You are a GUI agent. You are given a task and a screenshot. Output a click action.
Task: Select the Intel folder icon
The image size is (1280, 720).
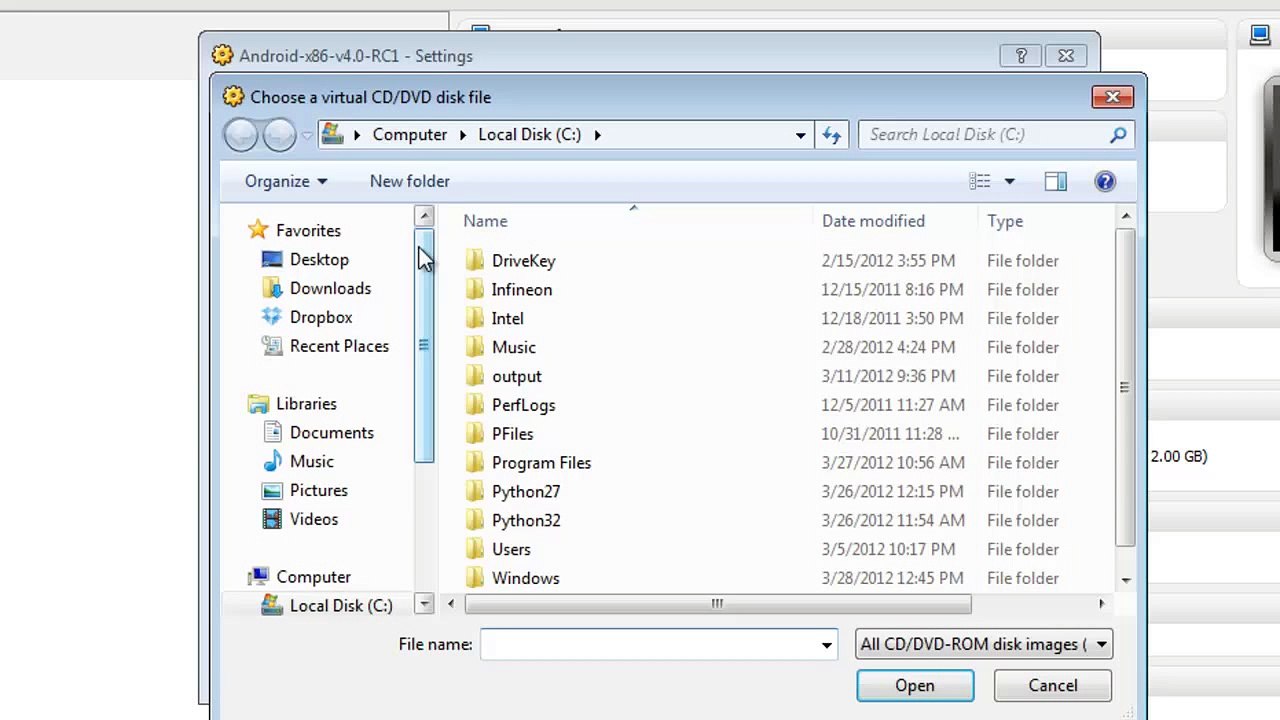475,319
